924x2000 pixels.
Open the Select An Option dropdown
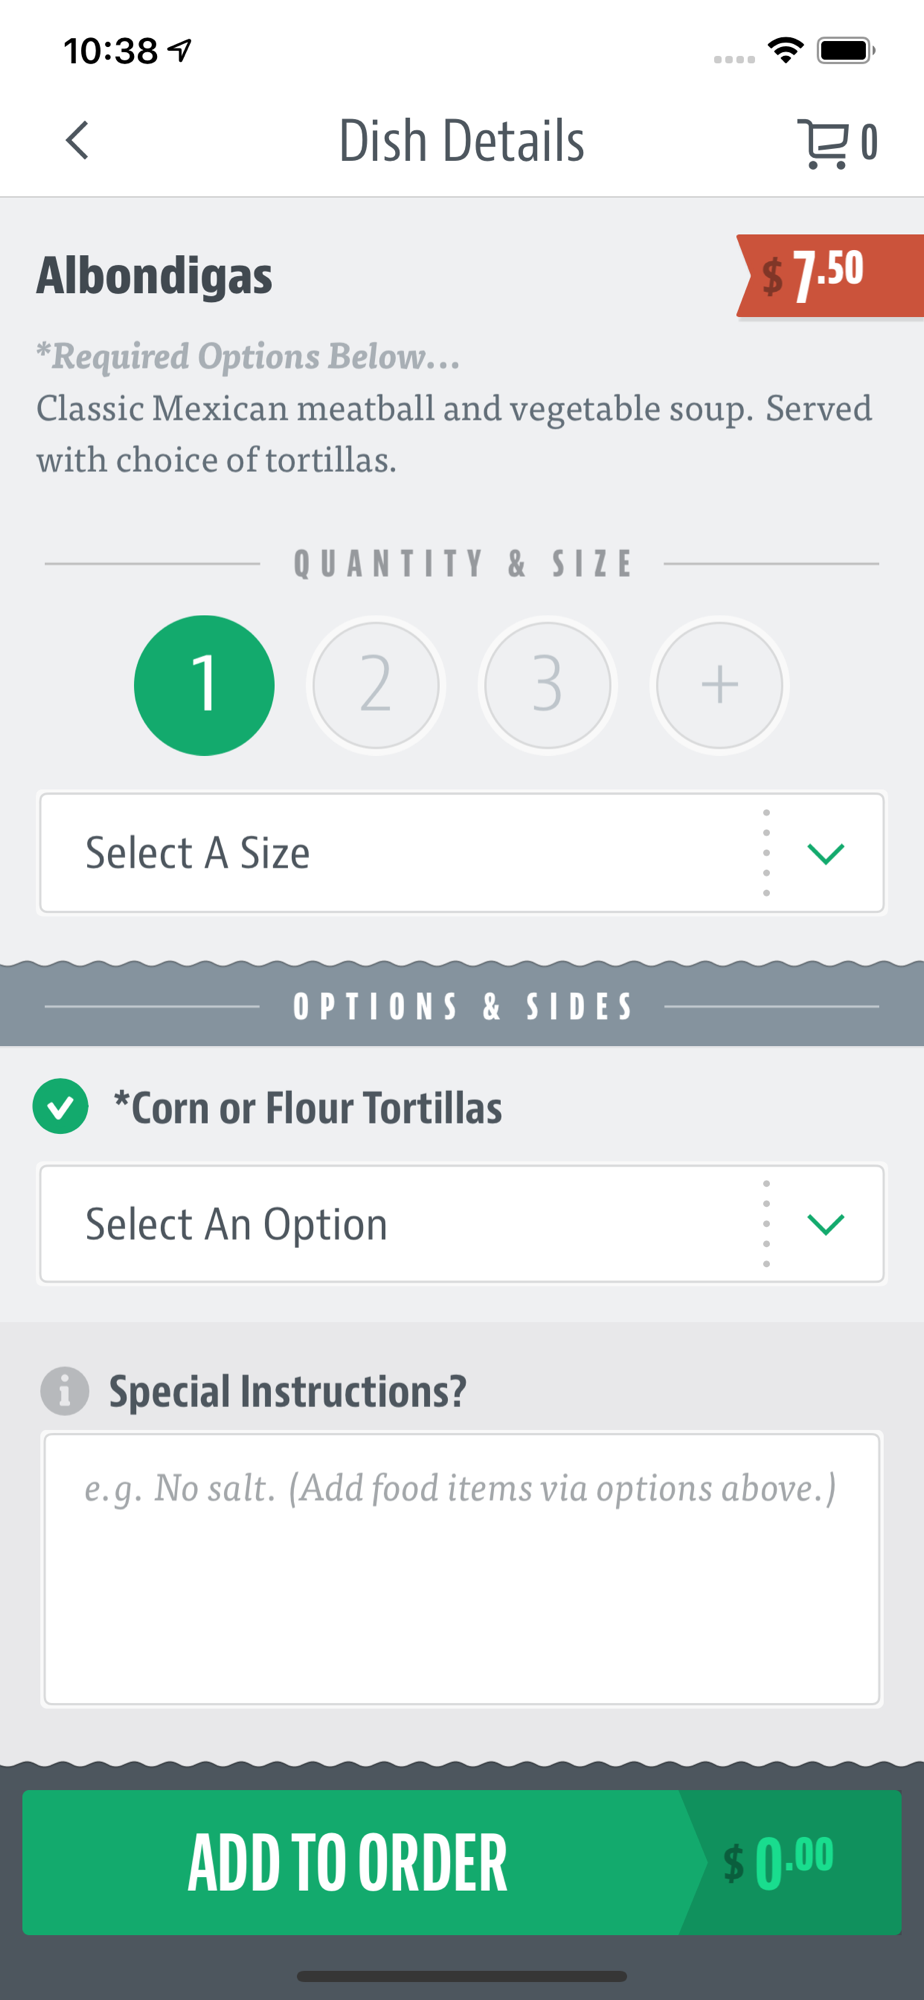coord(462,1224)
